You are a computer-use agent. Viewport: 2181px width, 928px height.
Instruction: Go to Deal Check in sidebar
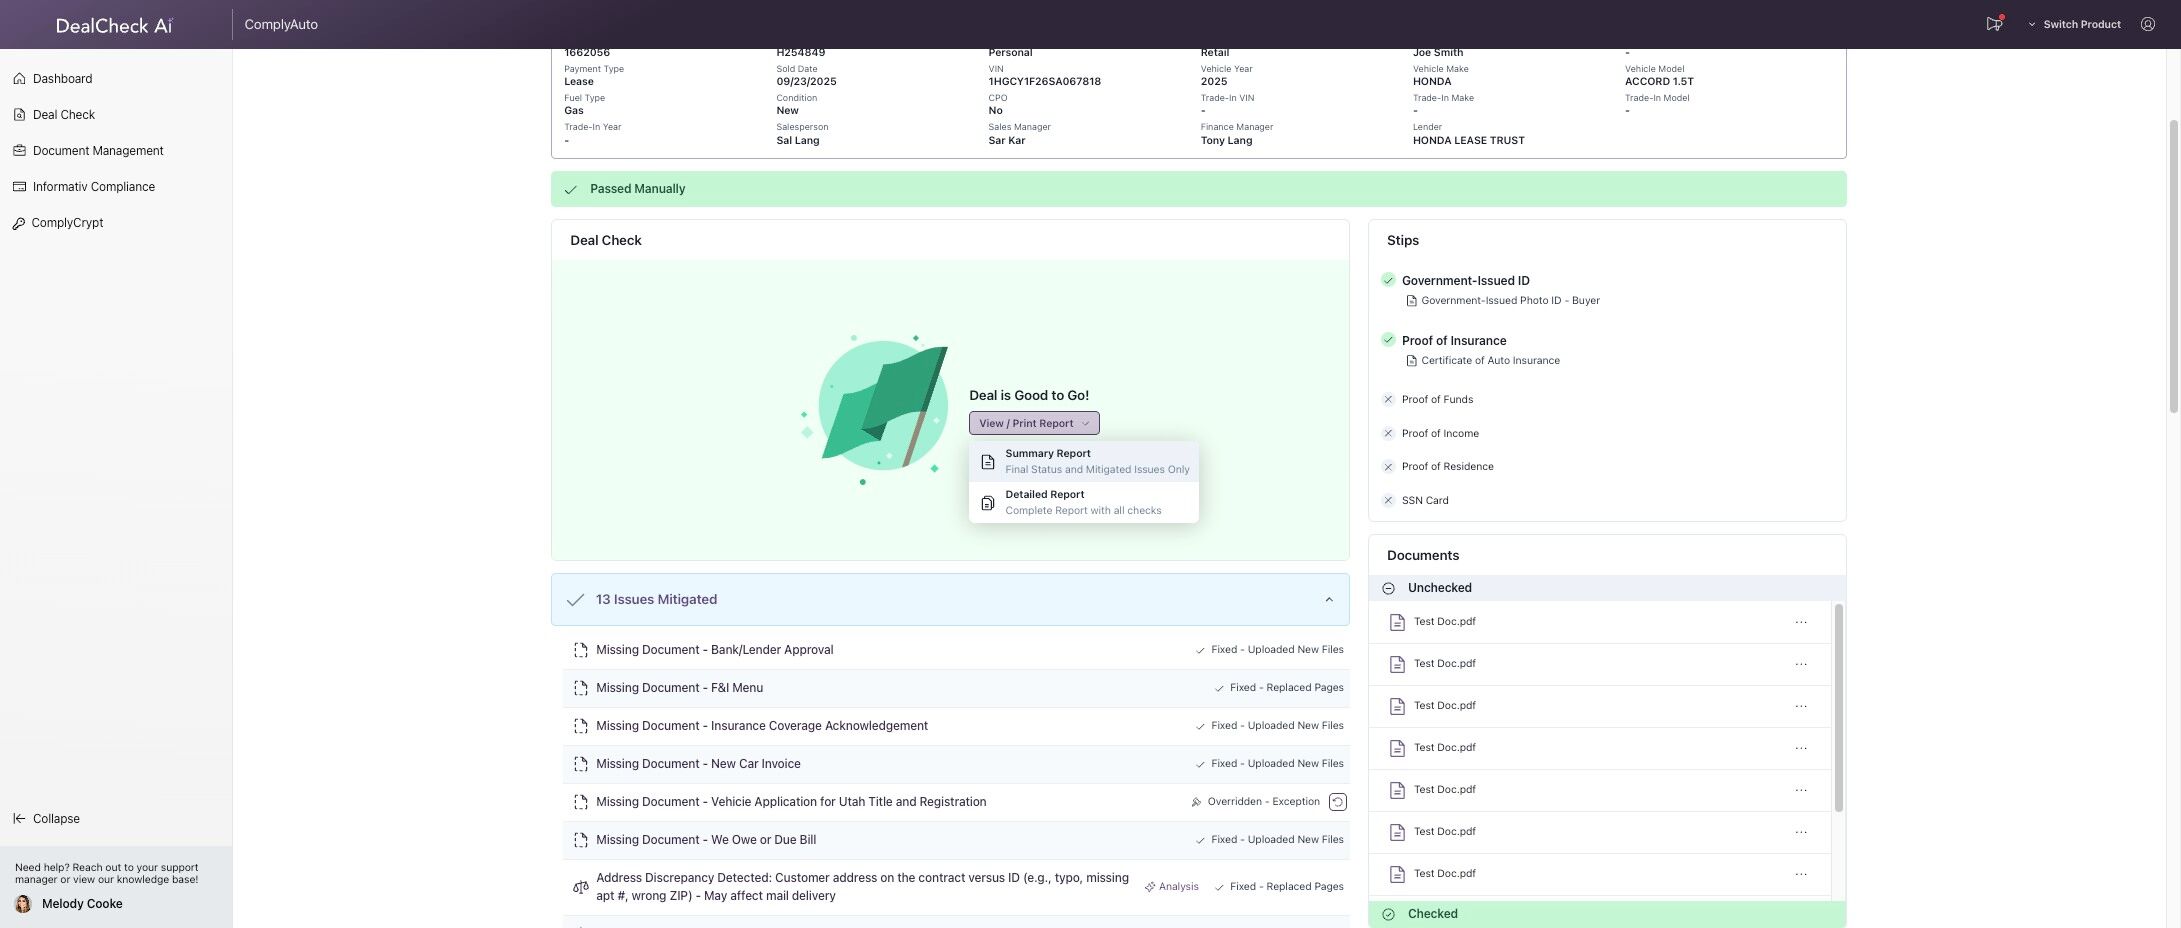(64, 115)
